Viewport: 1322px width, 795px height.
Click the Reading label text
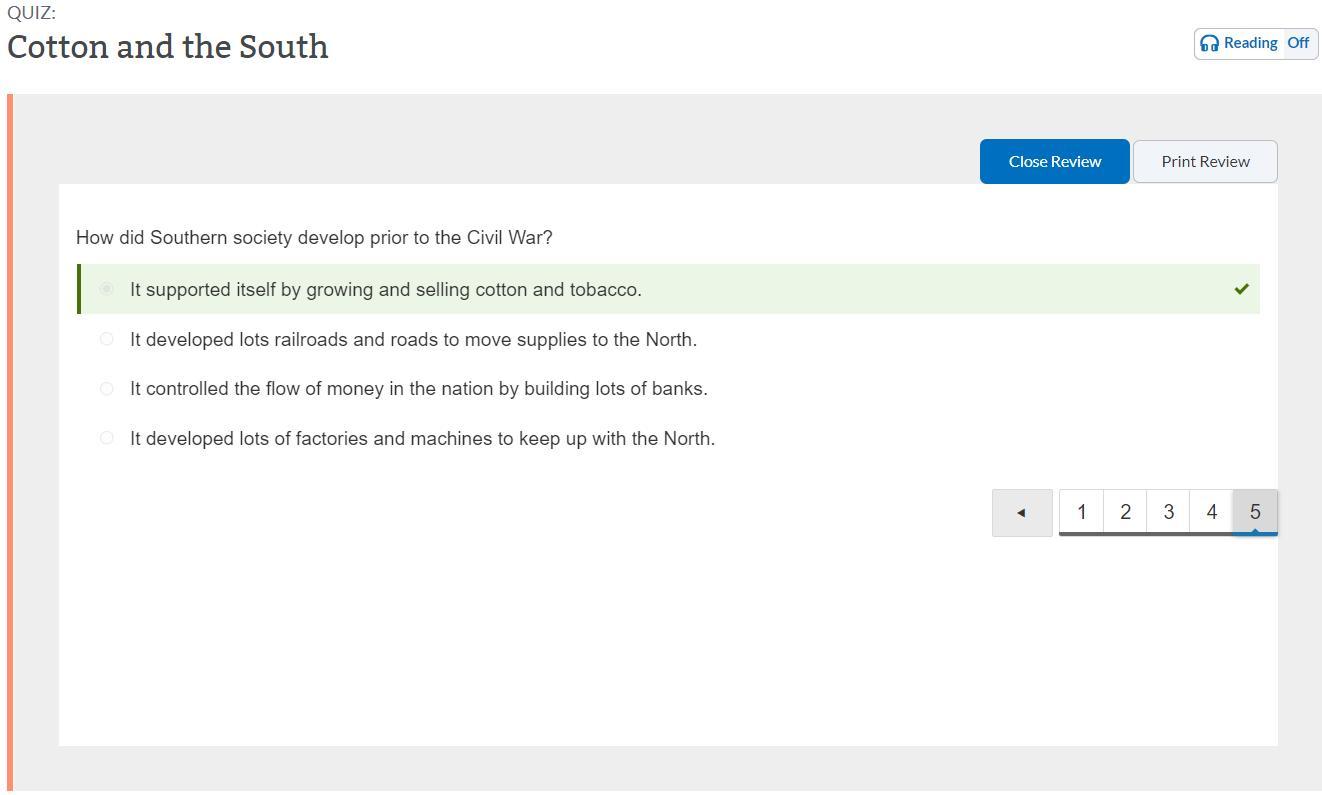point(1250,43)
